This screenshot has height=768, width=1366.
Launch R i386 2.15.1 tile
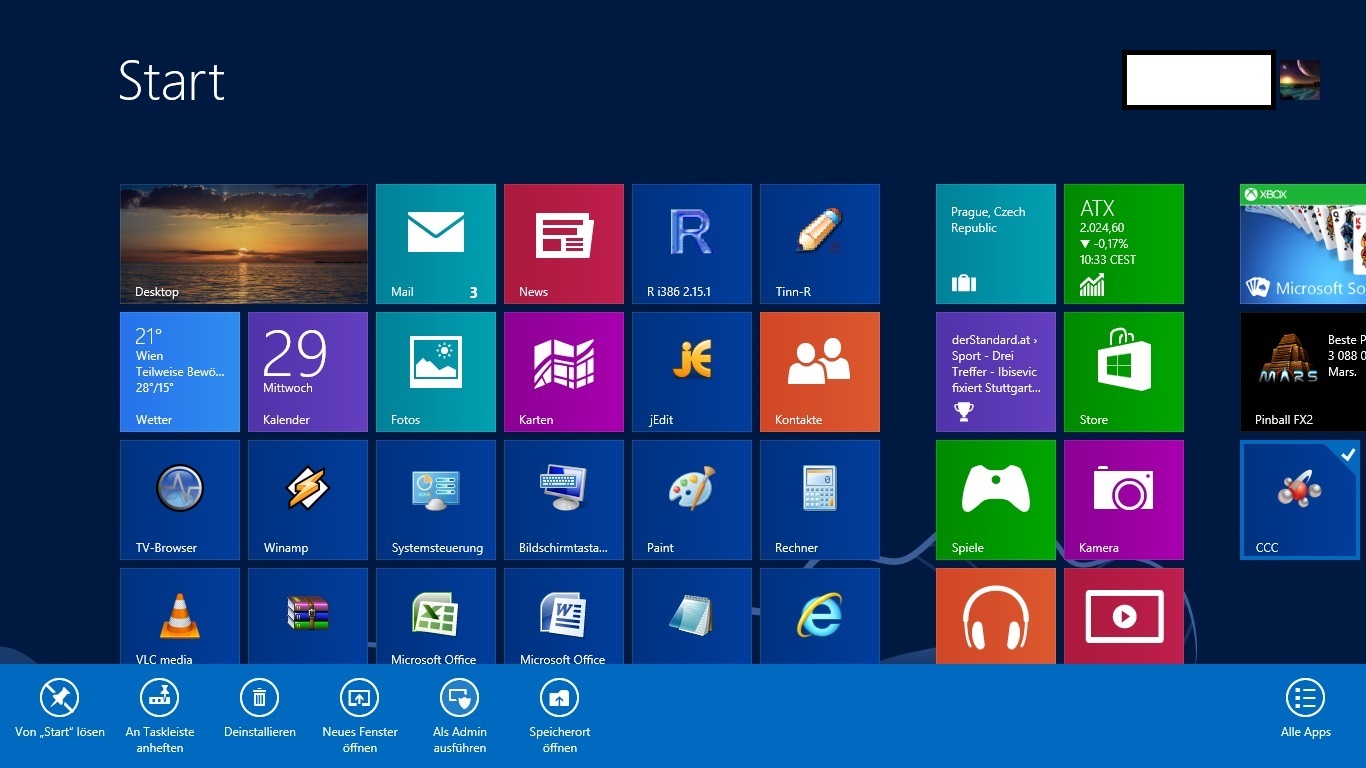[692, 244]
